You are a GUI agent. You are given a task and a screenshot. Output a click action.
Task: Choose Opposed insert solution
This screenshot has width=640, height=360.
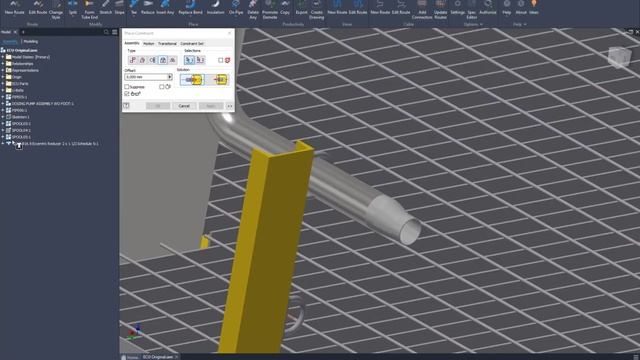(192, 80)
